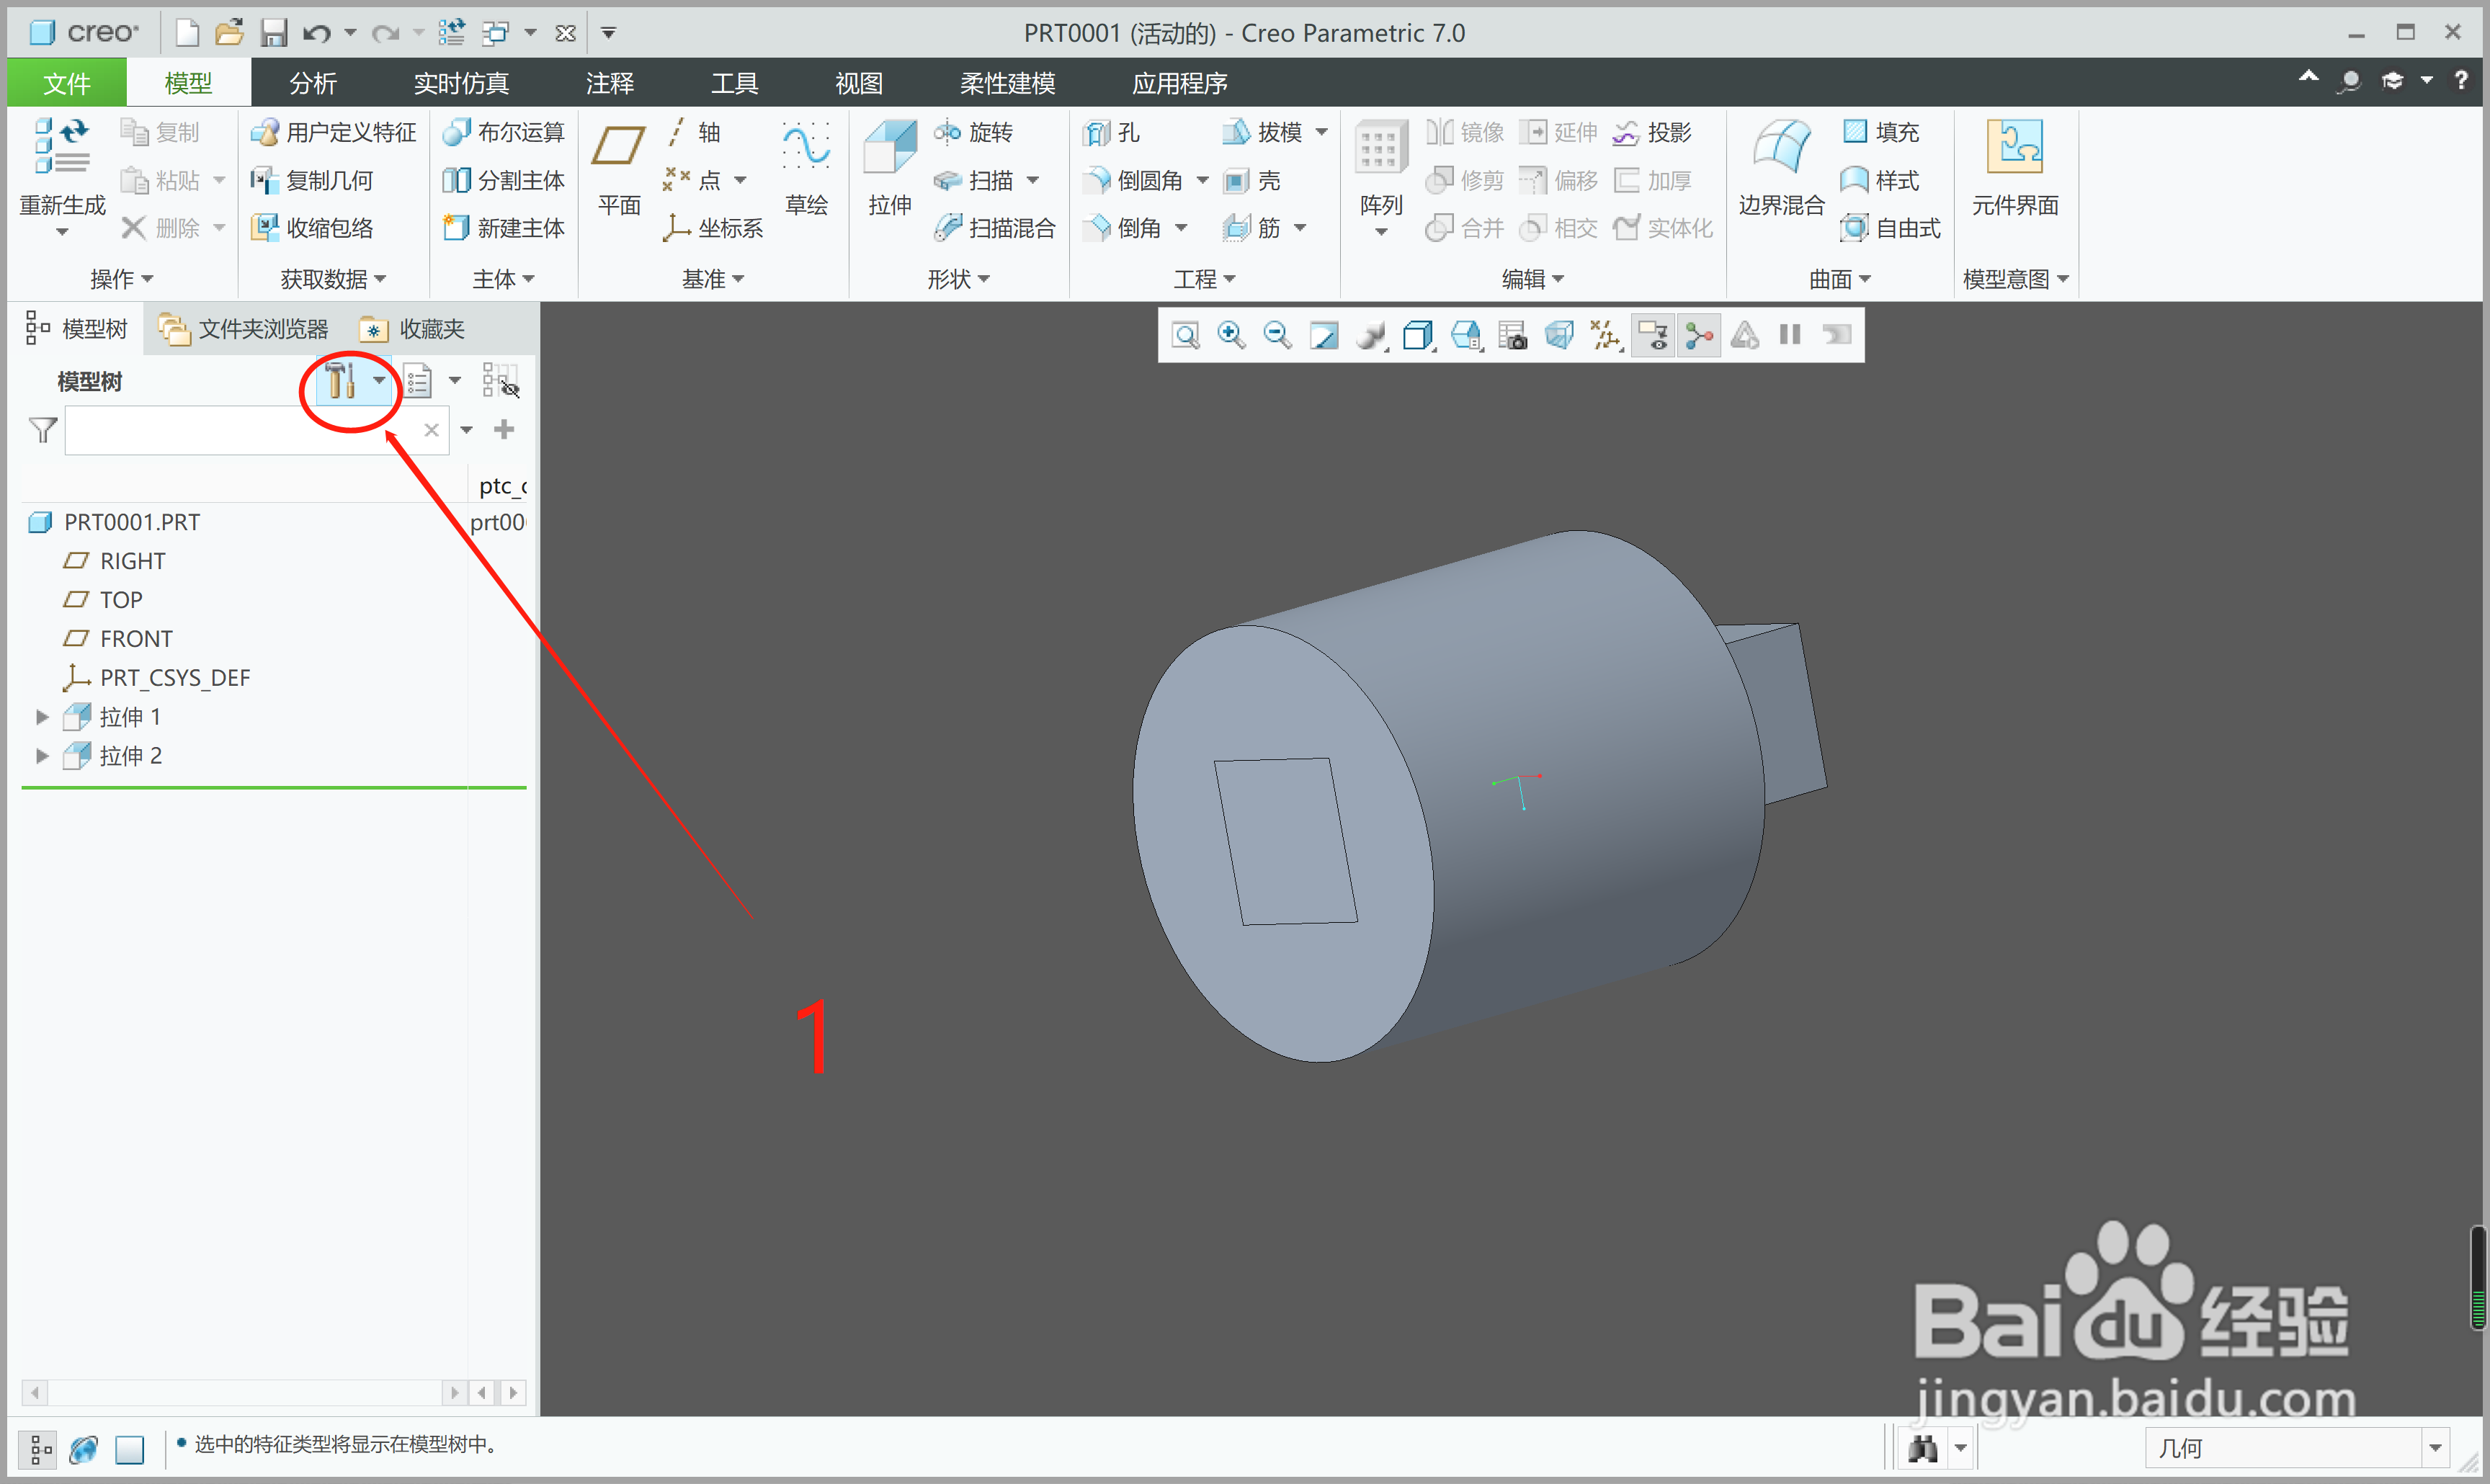Click the Zoom Out magnifier icon

pyautogui.click(x=1277, y=335)
